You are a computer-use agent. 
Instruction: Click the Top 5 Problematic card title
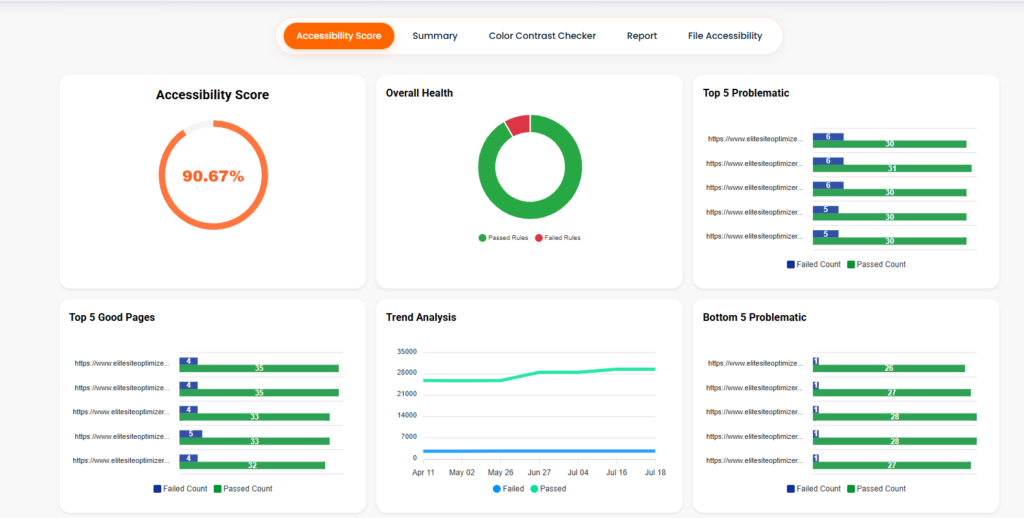[746, 93]
